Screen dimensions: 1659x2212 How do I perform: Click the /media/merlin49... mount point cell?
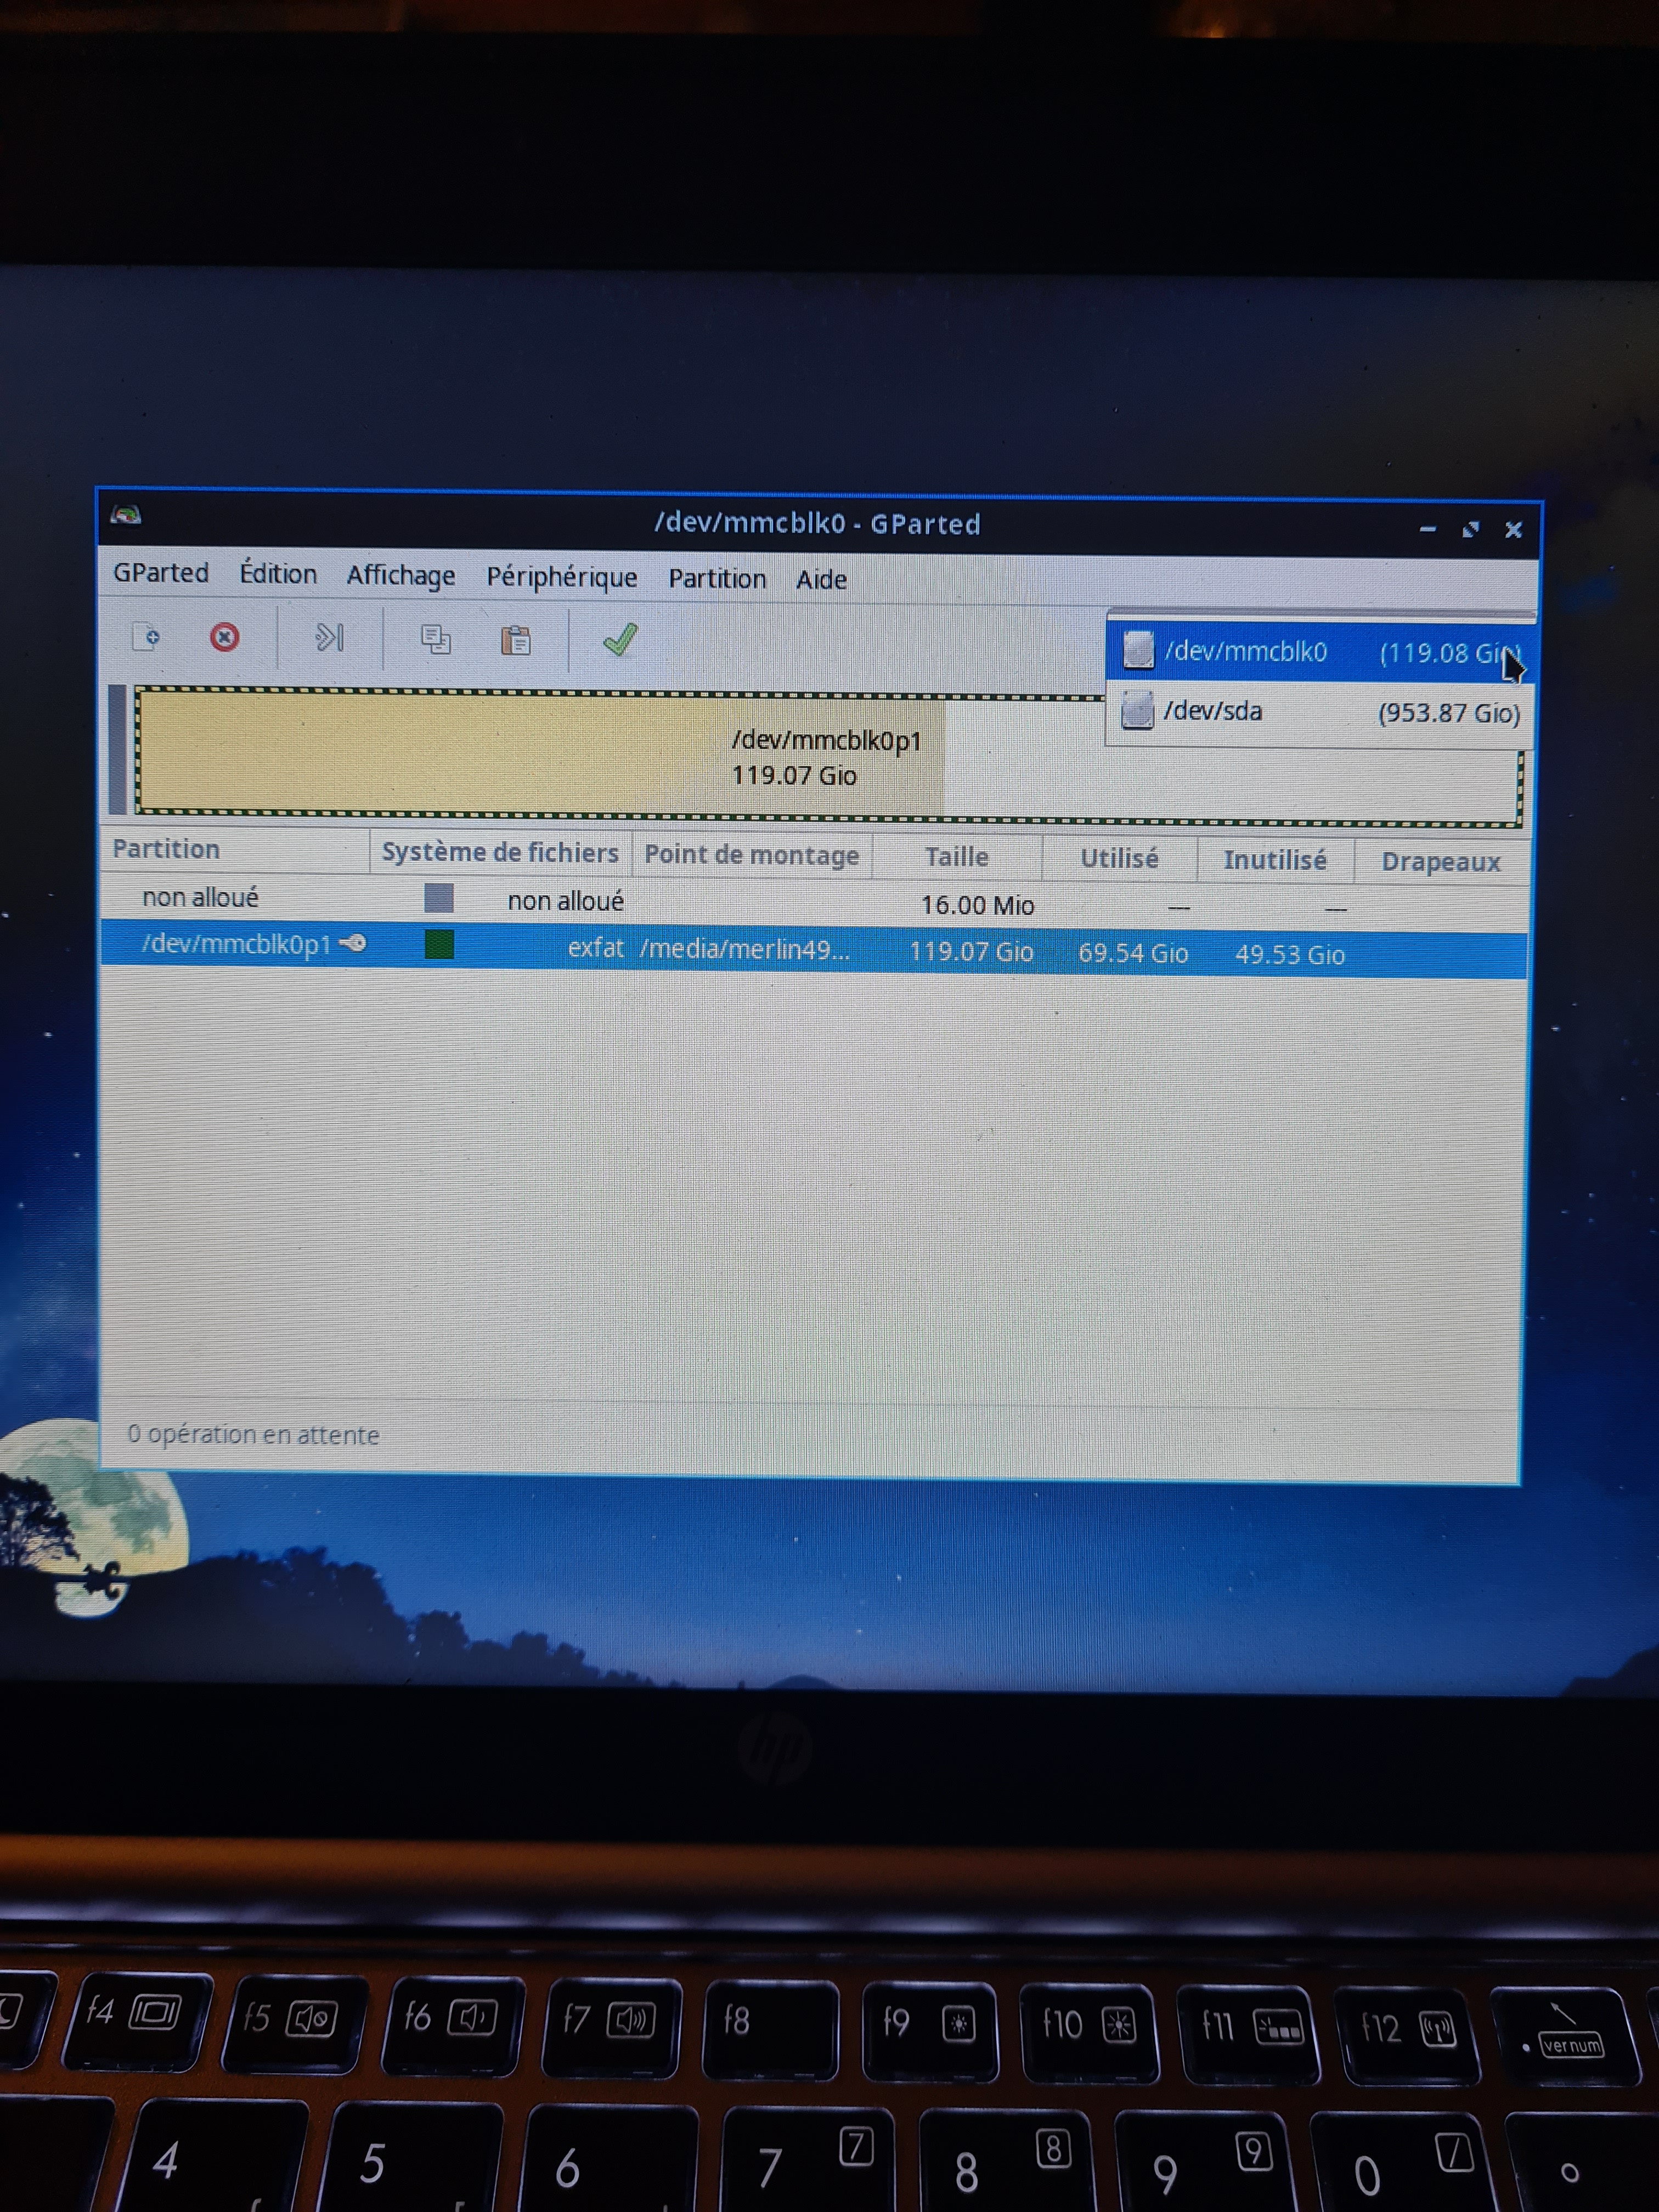pyautogui.click(x=745, y=949)
